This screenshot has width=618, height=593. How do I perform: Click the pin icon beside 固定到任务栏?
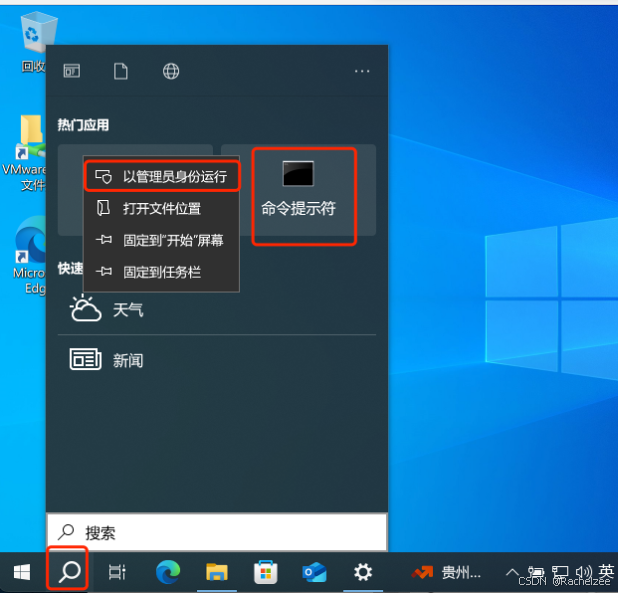[x=104, y=271]
